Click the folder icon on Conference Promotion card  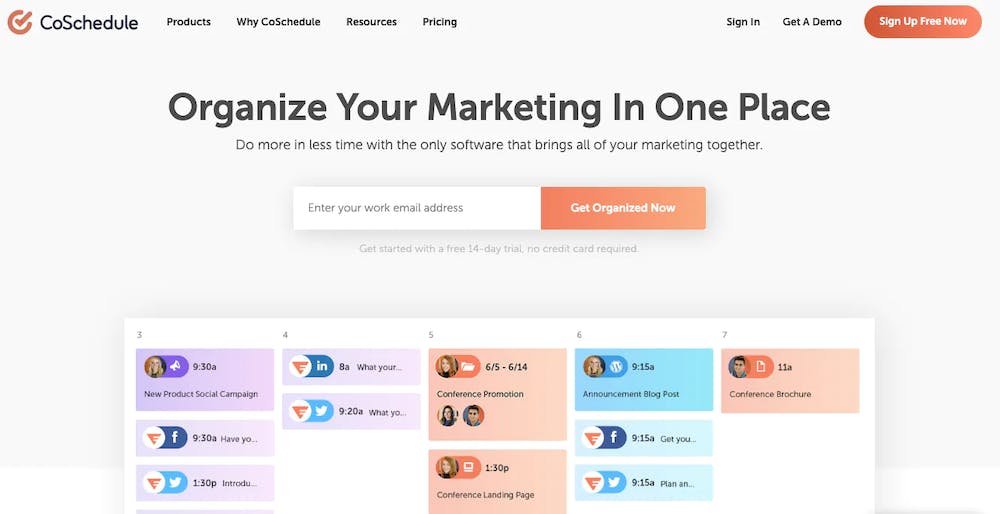point(469,367)
